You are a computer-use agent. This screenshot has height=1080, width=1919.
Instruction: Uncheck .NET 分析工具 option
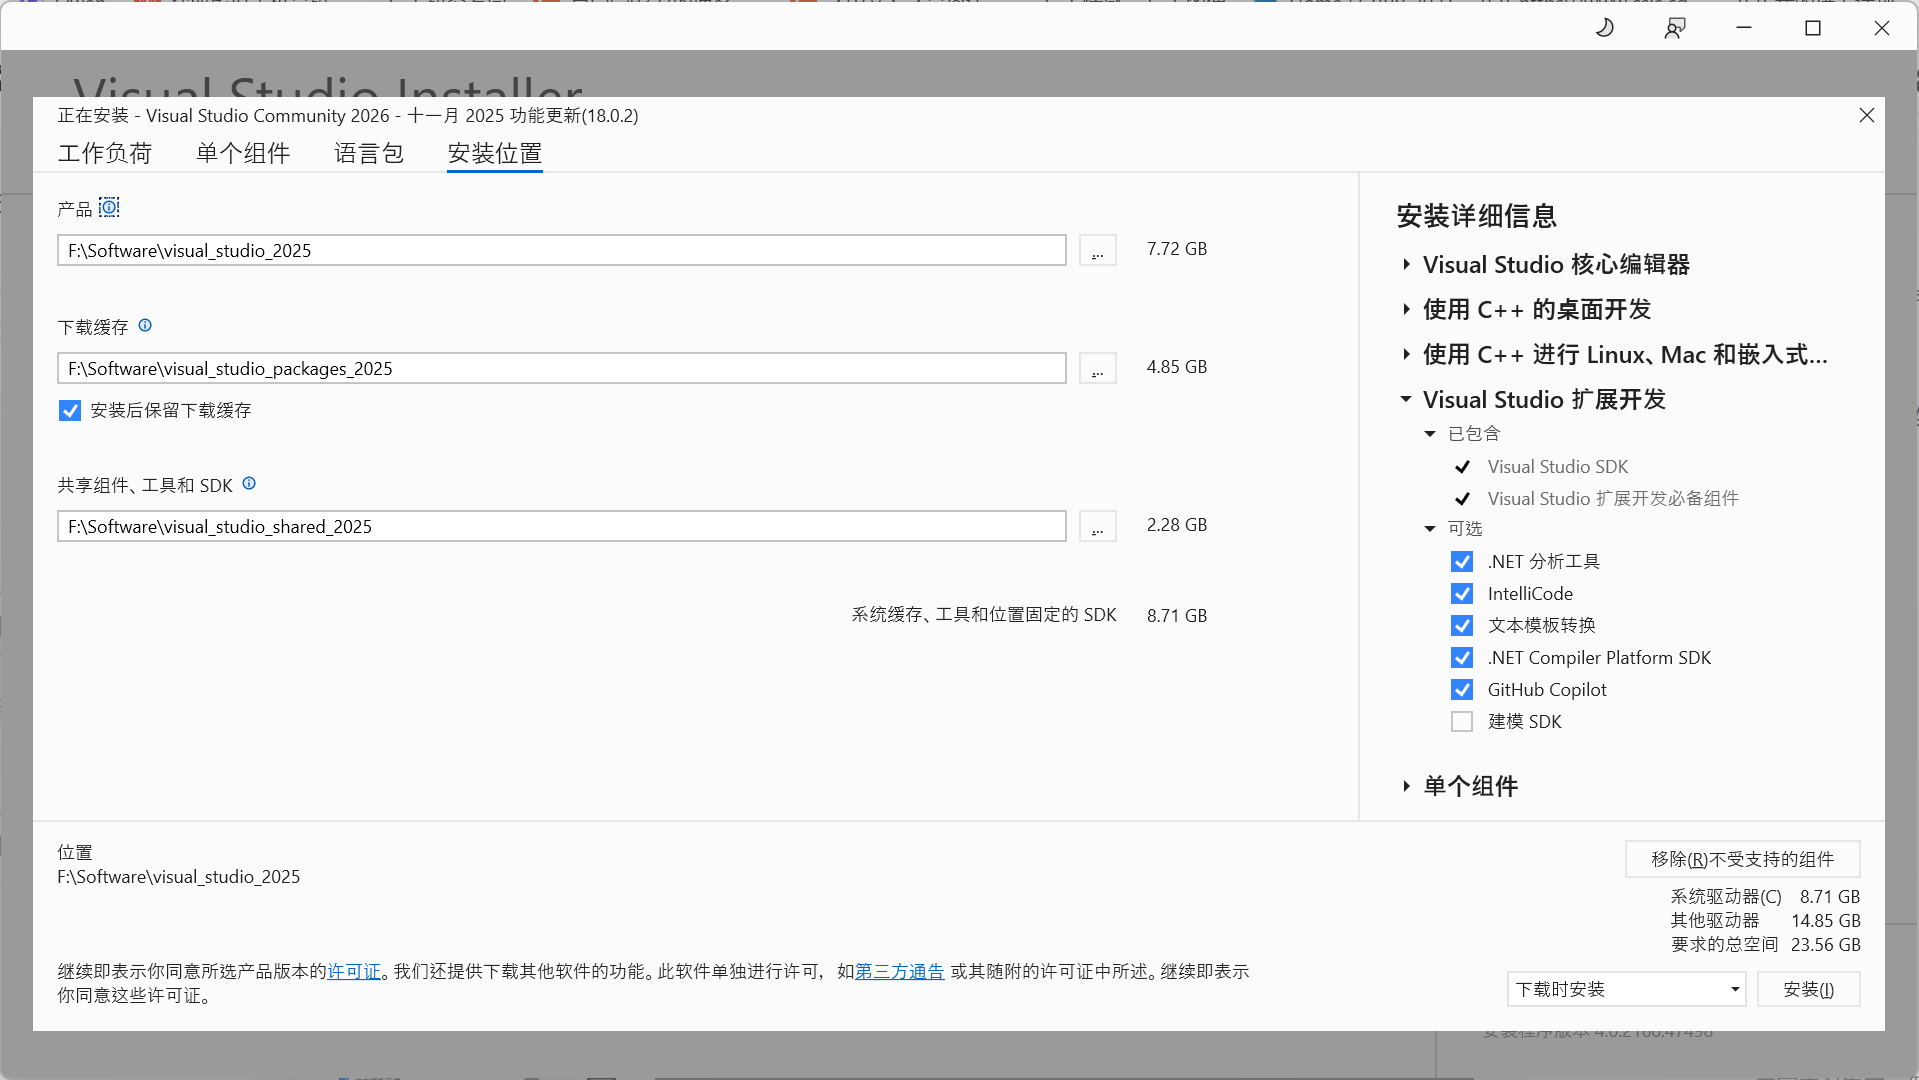pos(1462,562)
